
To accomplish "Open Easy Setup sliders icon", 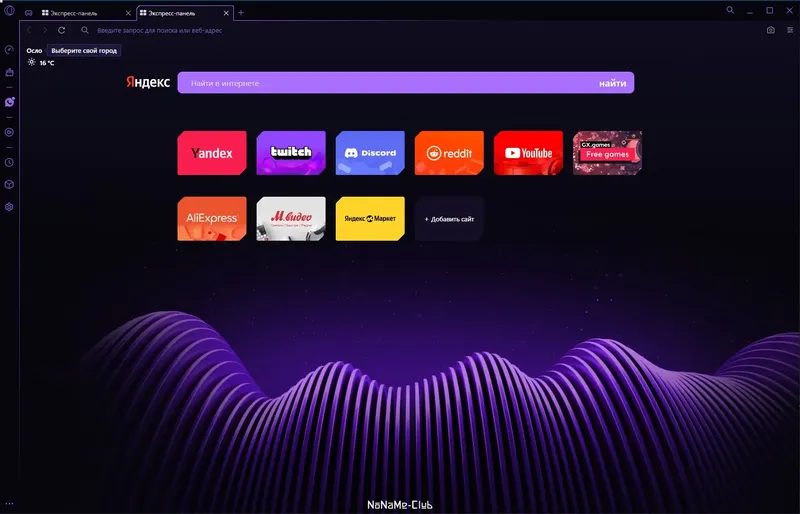I will (x=790, y=30).
